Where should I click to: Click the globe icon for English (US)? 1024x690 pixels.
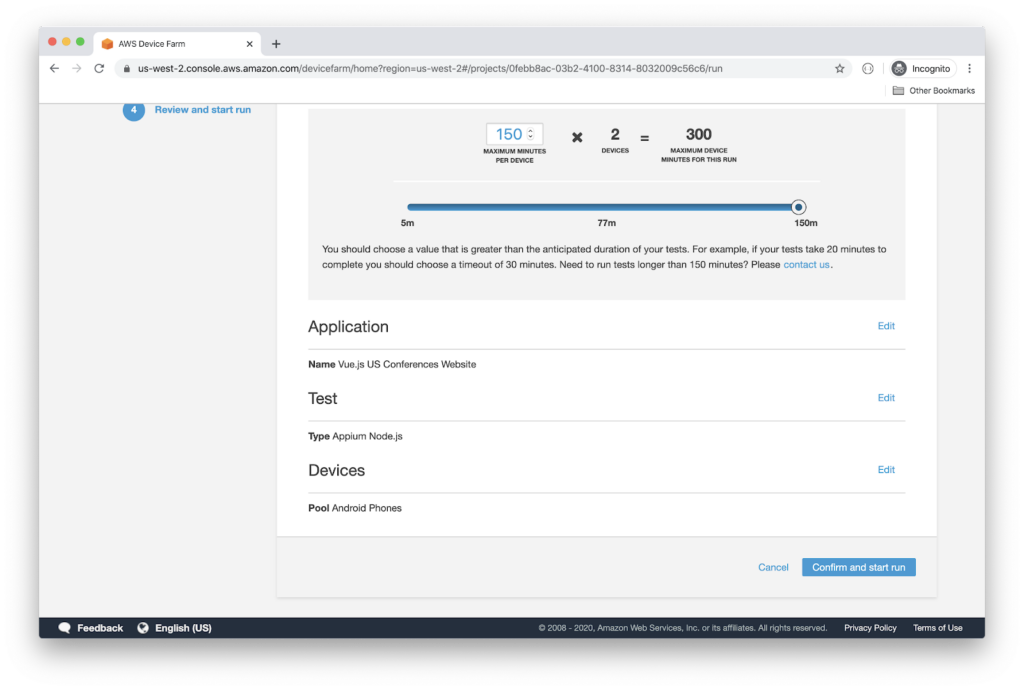point(143,628)
